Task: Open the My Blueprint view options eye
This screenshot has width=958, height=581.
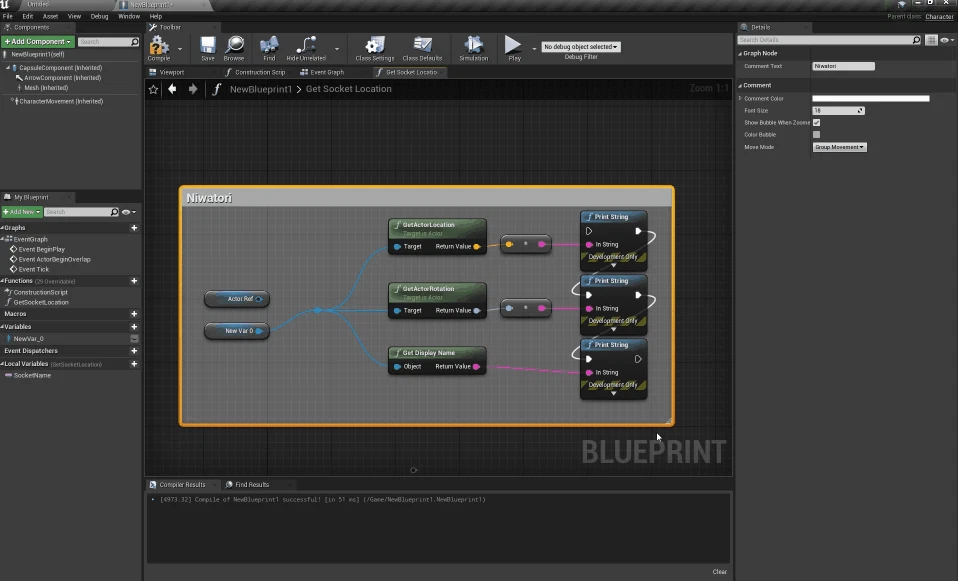Action: (129, 212)
